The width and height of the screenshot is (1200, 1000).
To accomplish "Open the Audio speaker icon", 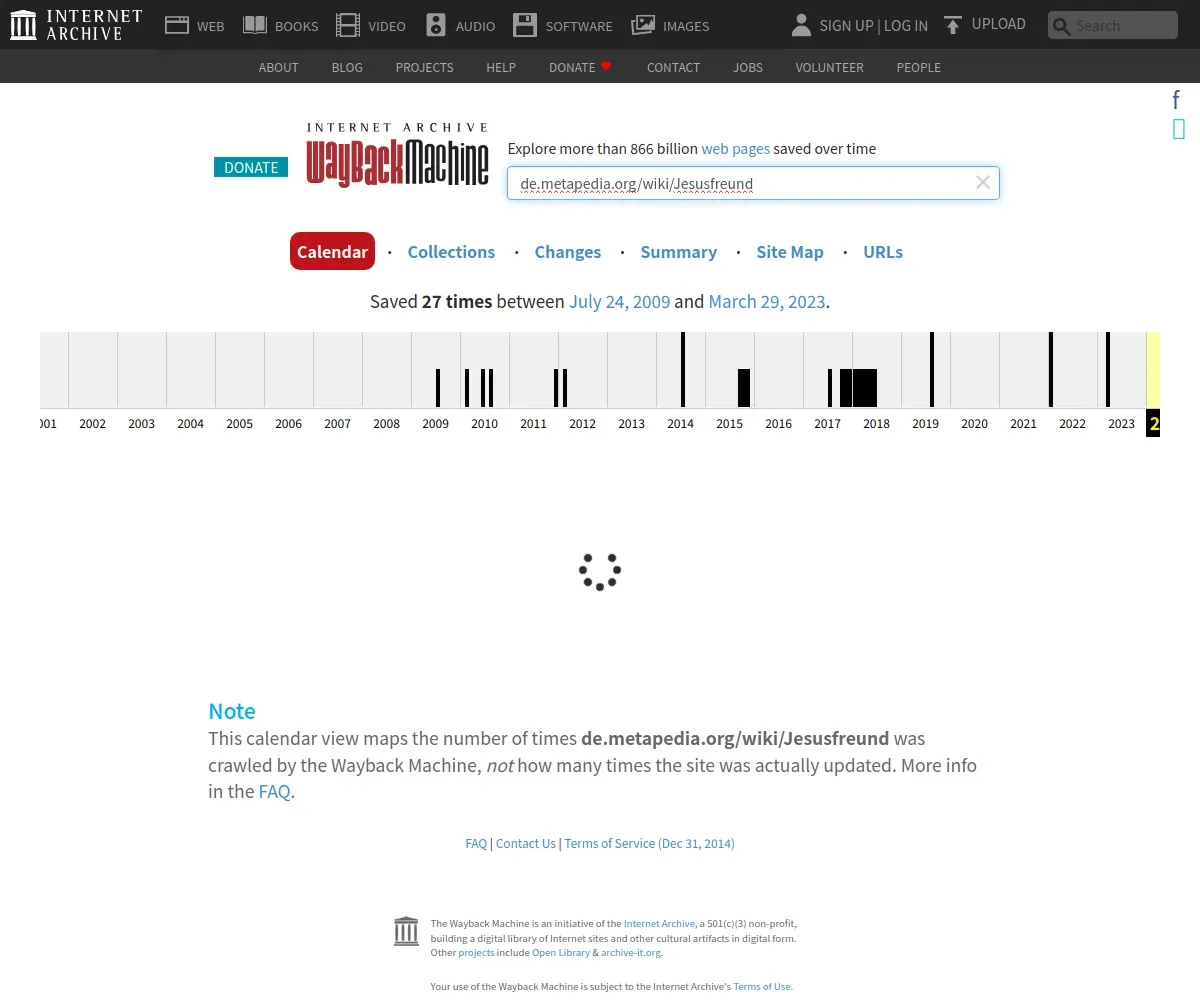I will 436,25.
